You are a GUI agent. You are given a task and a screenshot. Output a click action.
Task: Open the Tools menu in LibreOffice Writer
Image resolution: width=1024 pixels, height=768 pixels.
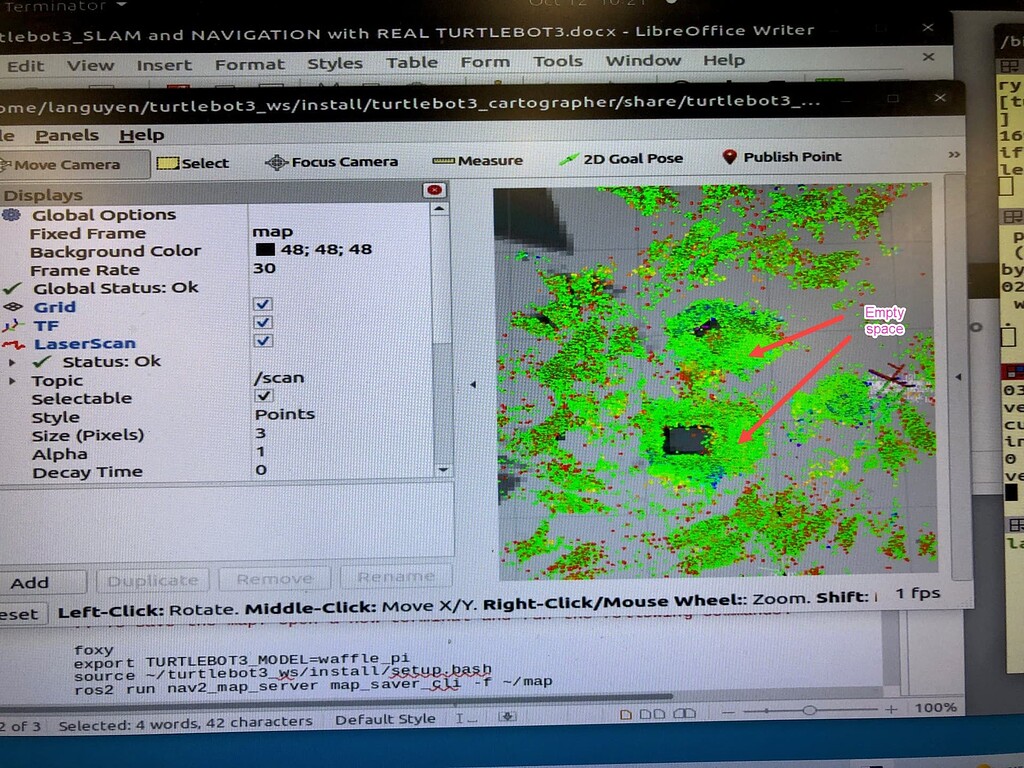coord(557,61)
